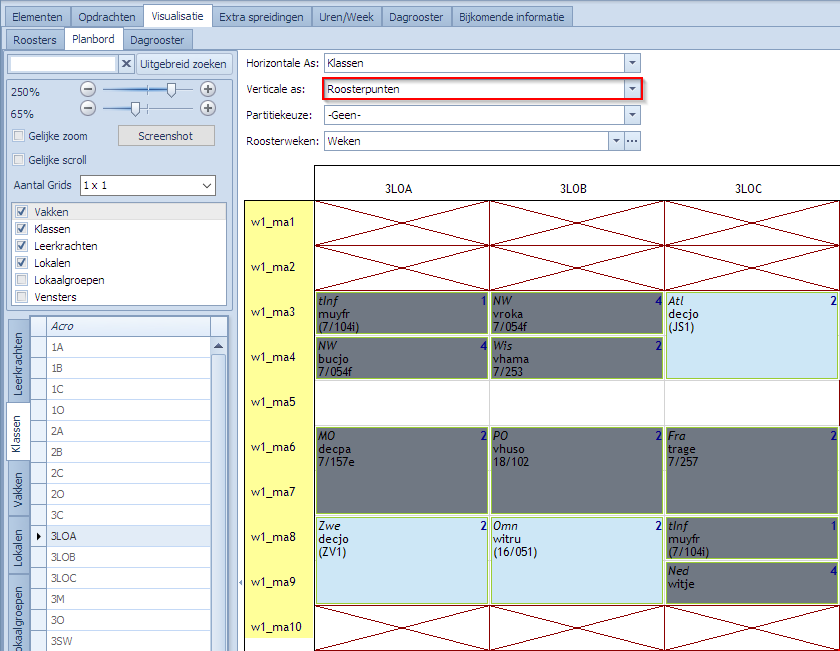Image resolution: width=840 pixels, height=651 pixels.
Task: Select the vertical Vakken side tab
Action: 18,489
